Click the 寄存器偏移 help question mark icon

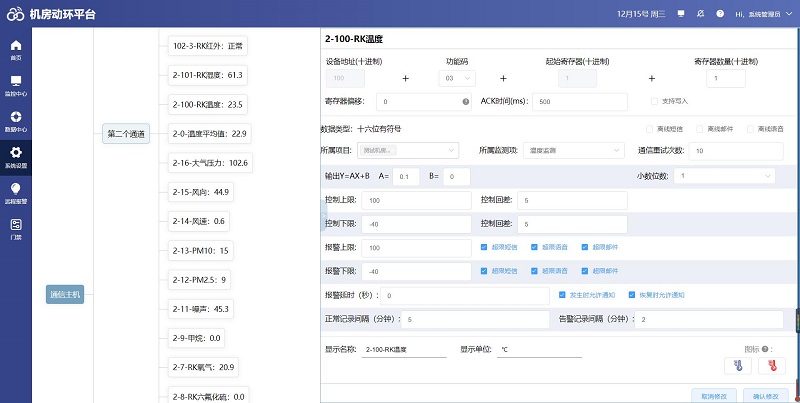click(465, 102)
